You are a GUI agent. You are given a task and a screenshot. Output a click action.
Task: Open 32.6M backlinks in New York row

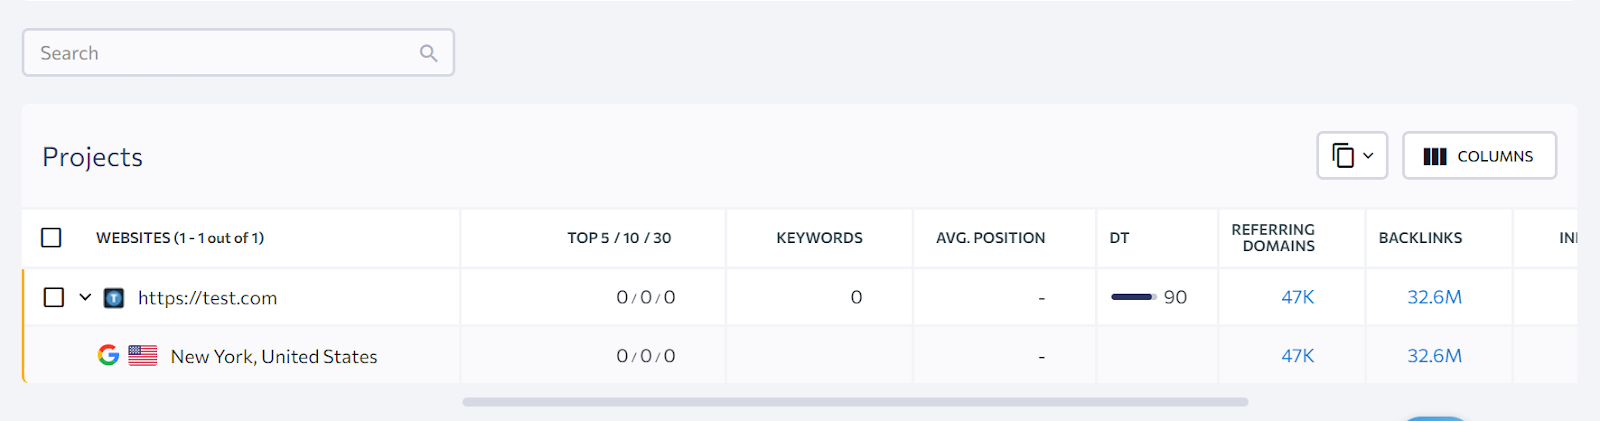1434,356
